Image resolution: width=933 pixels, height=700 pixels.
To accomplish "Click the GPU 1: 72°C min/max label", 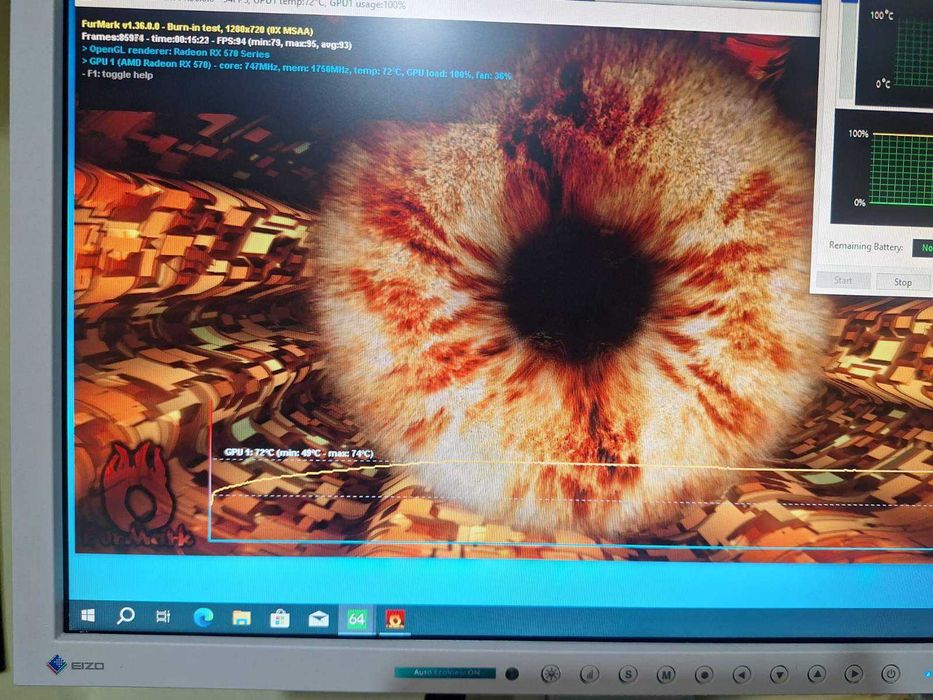I will pos(299,454).
